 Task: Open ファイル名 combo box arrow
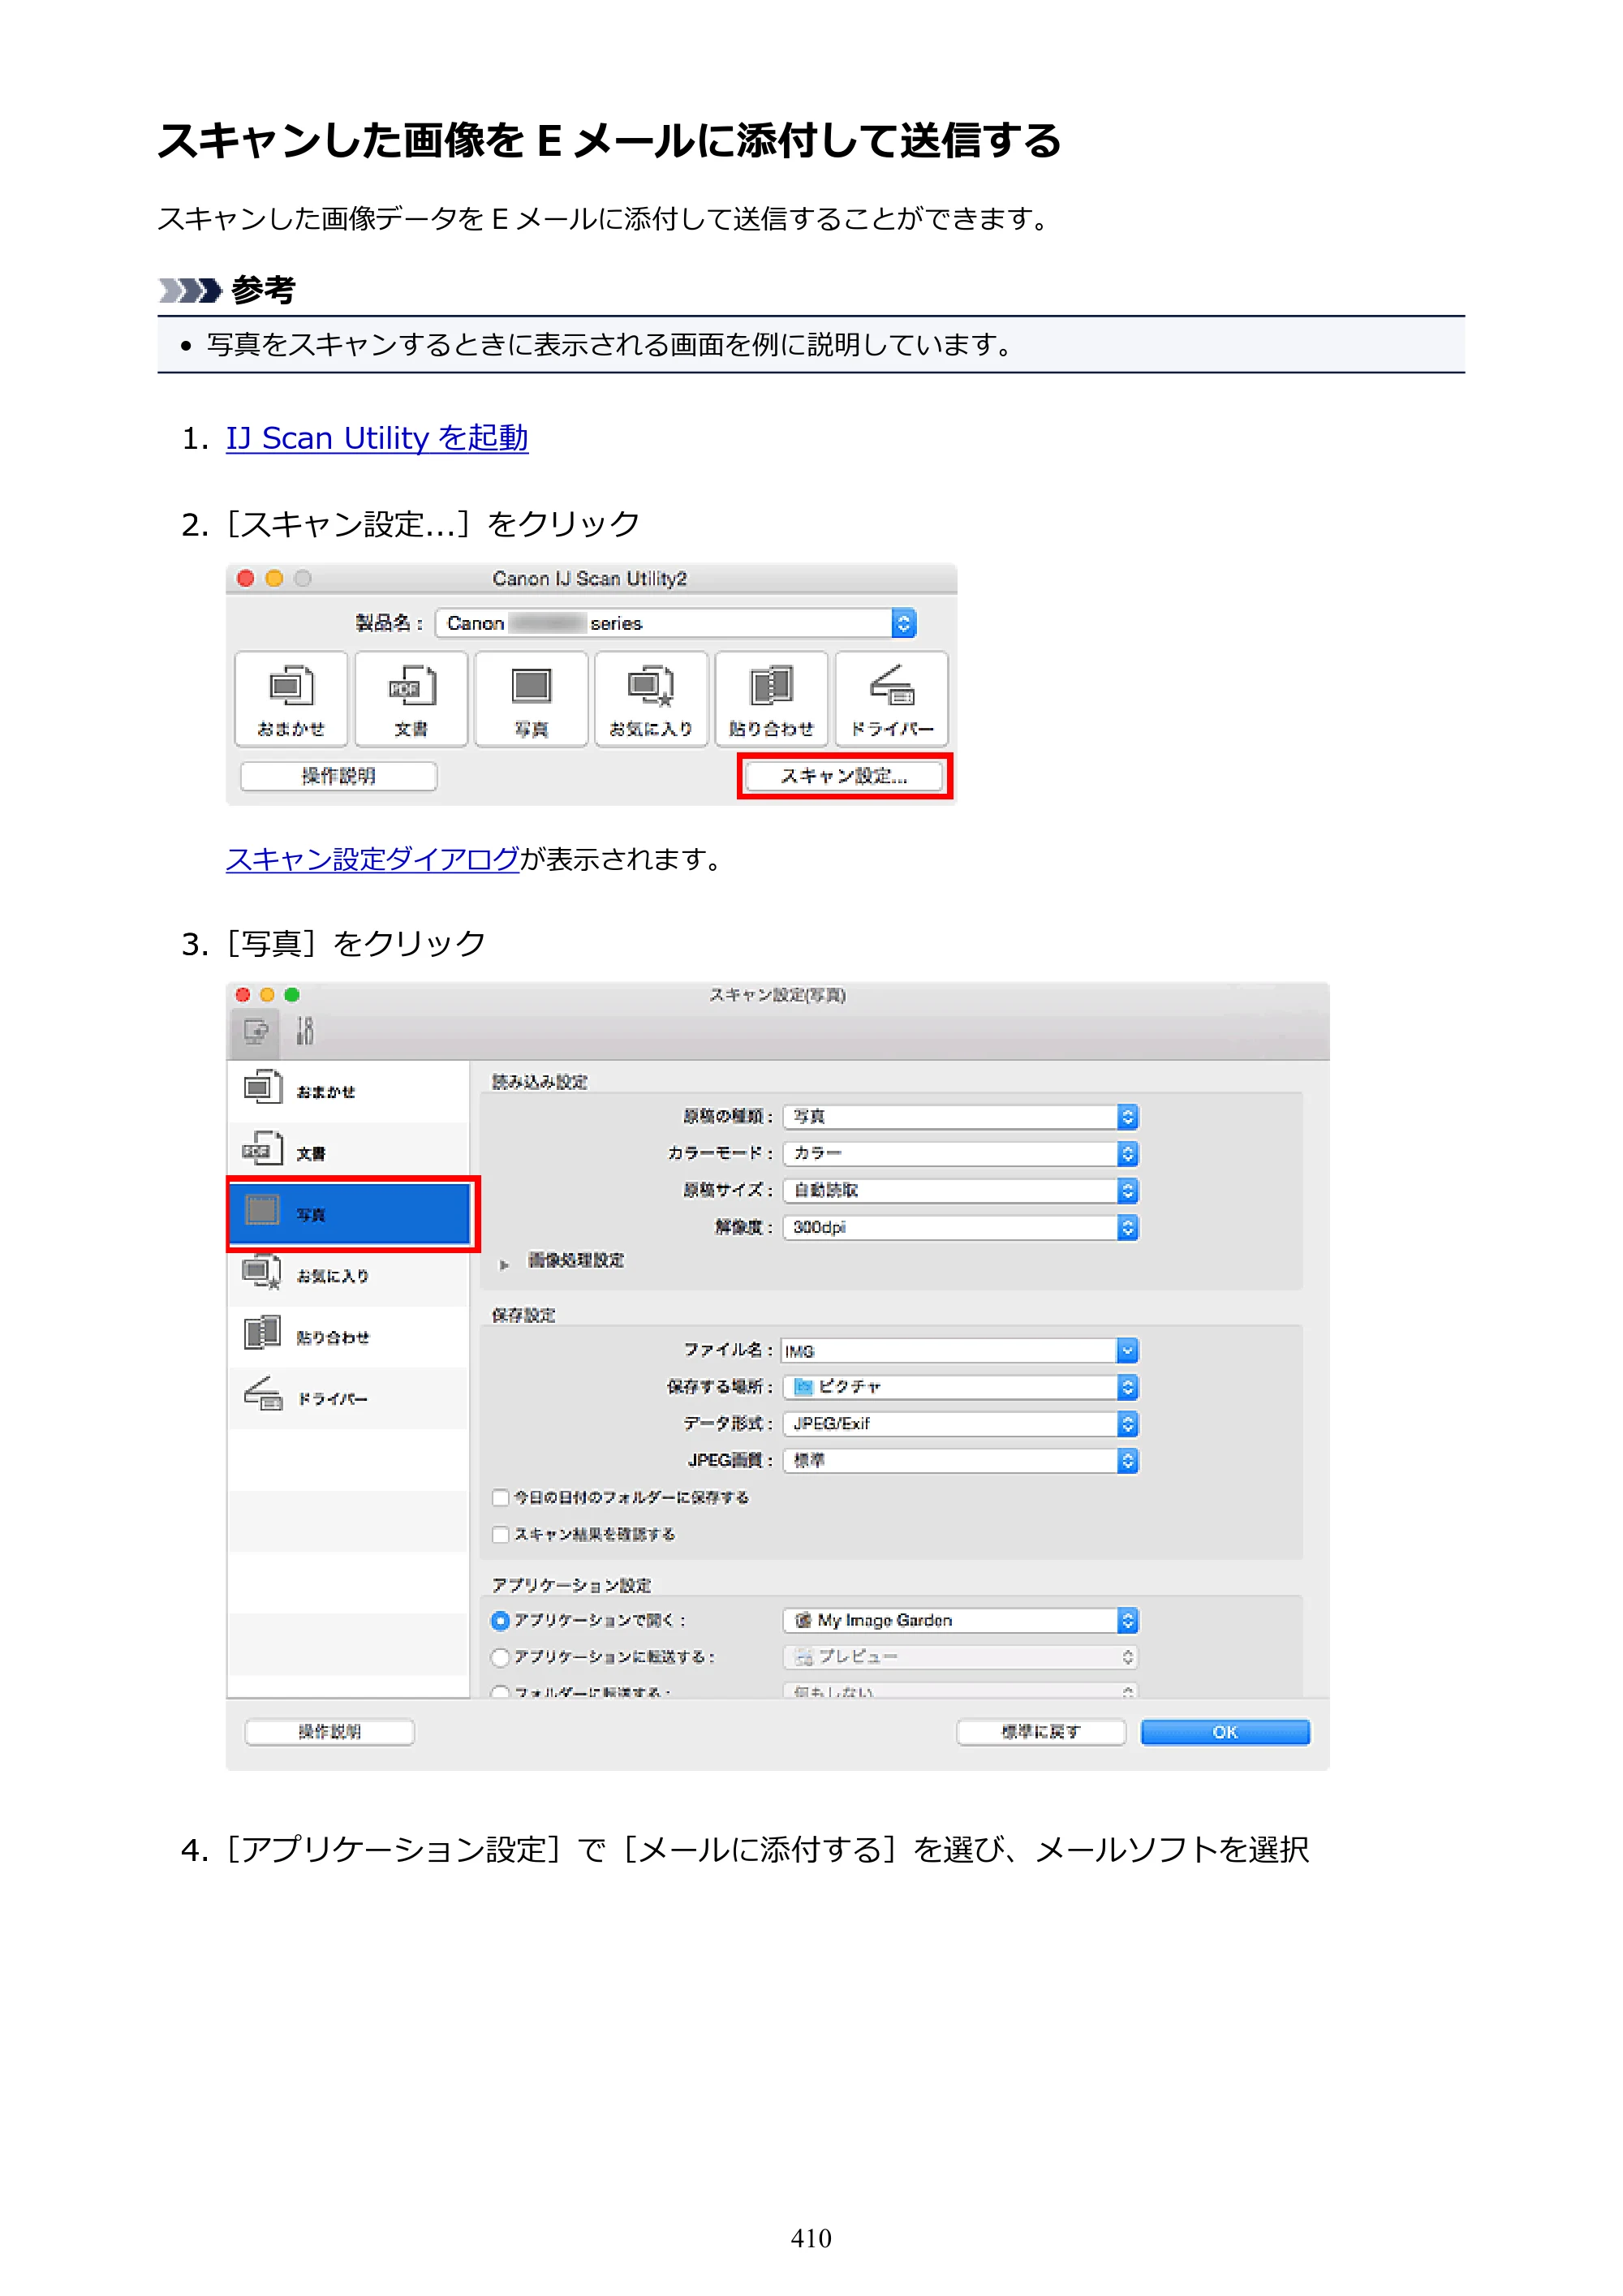[1128, 1351]
